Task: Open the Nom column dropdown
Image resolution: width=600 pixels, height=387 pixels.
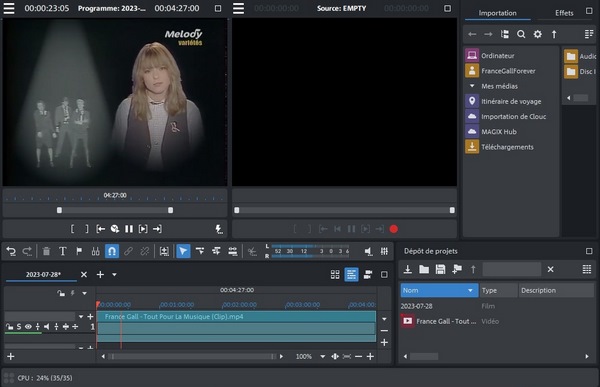Action: tap(470, 291)
